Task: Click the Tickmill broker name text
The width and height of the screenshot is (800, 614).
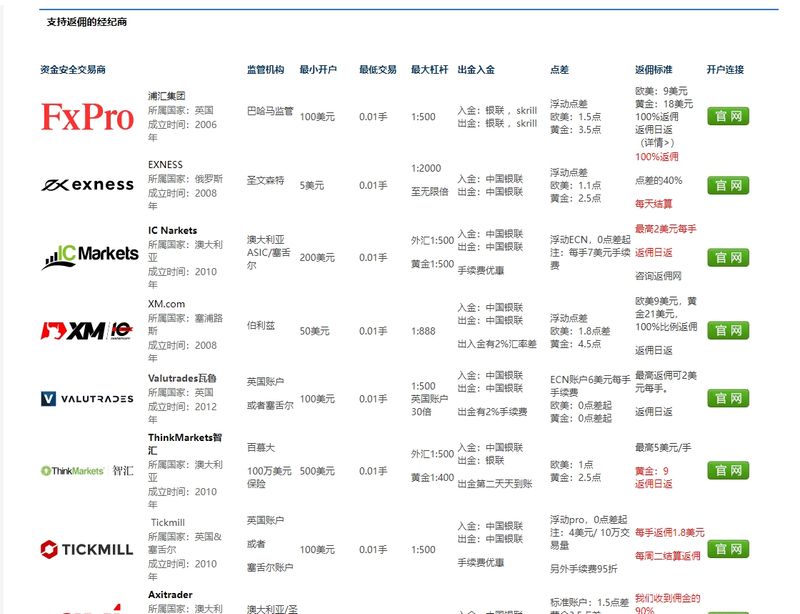Action: tap(168, 522)
